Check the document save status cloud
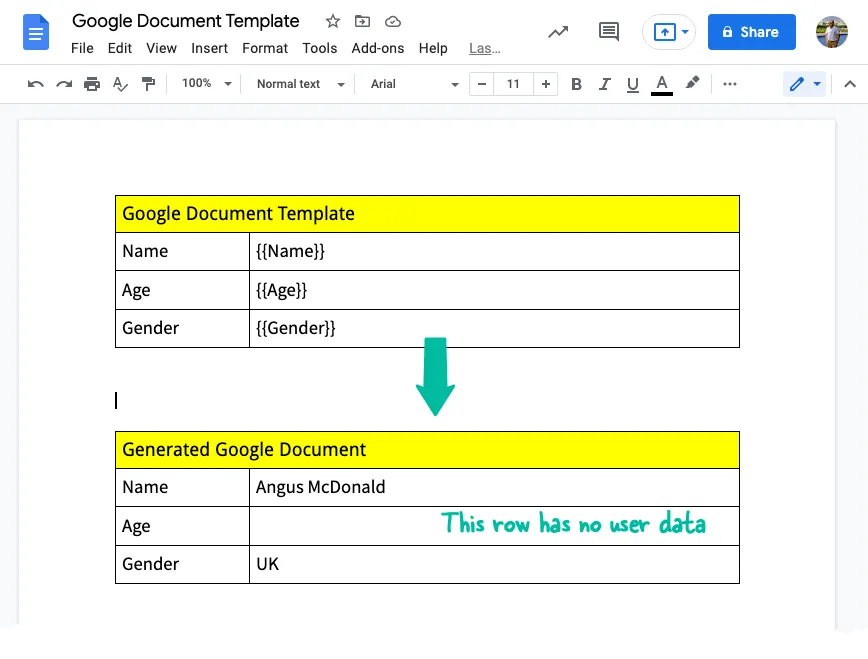868x659 pixels. click(x=392, y=21)
